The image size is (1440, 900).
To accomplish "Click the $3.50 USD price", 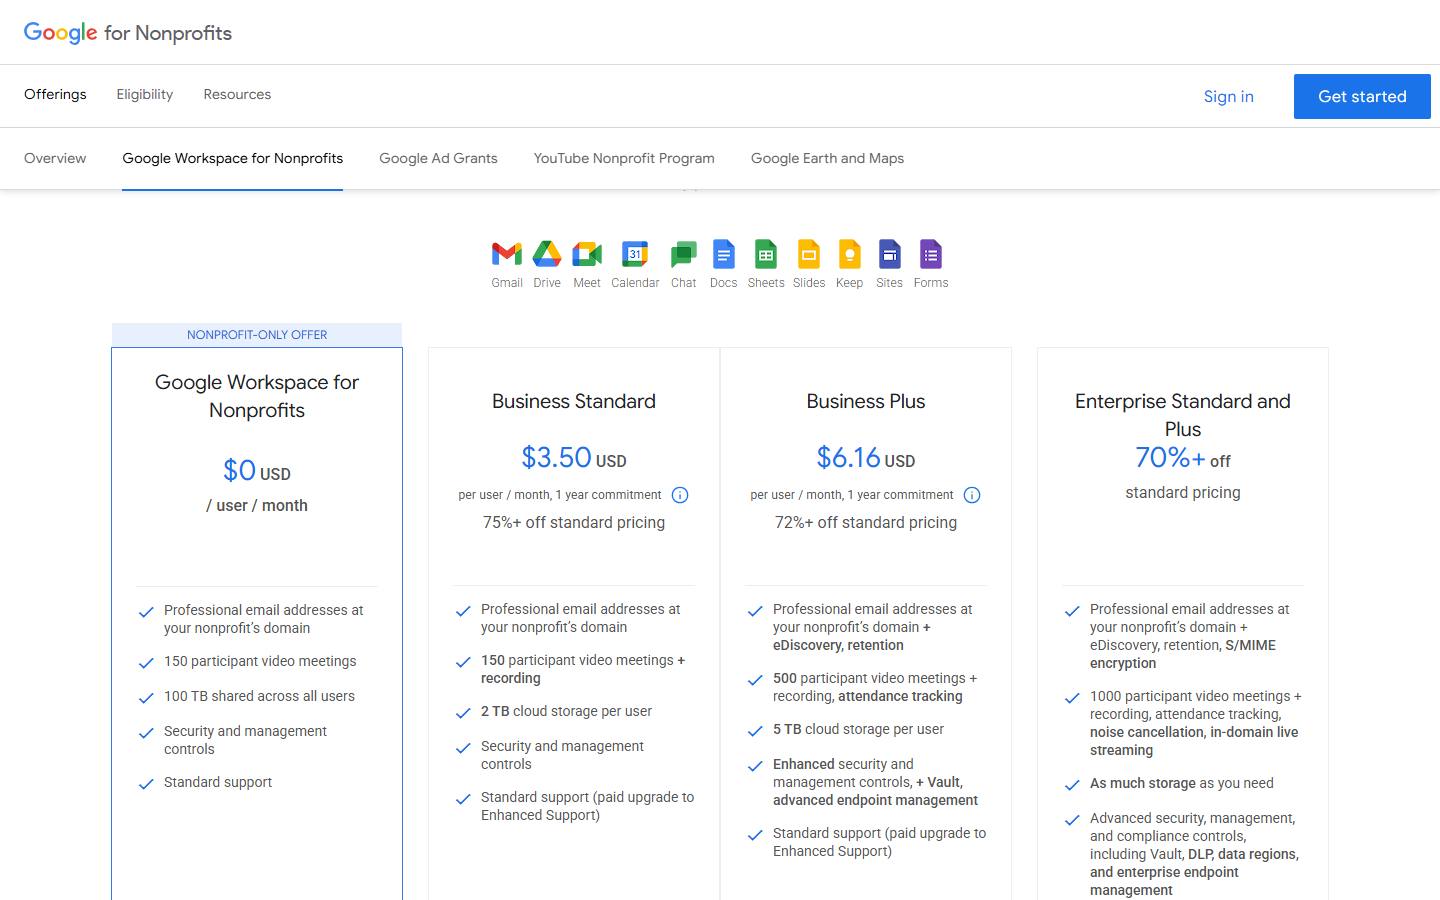I will (x=574, y=458).
